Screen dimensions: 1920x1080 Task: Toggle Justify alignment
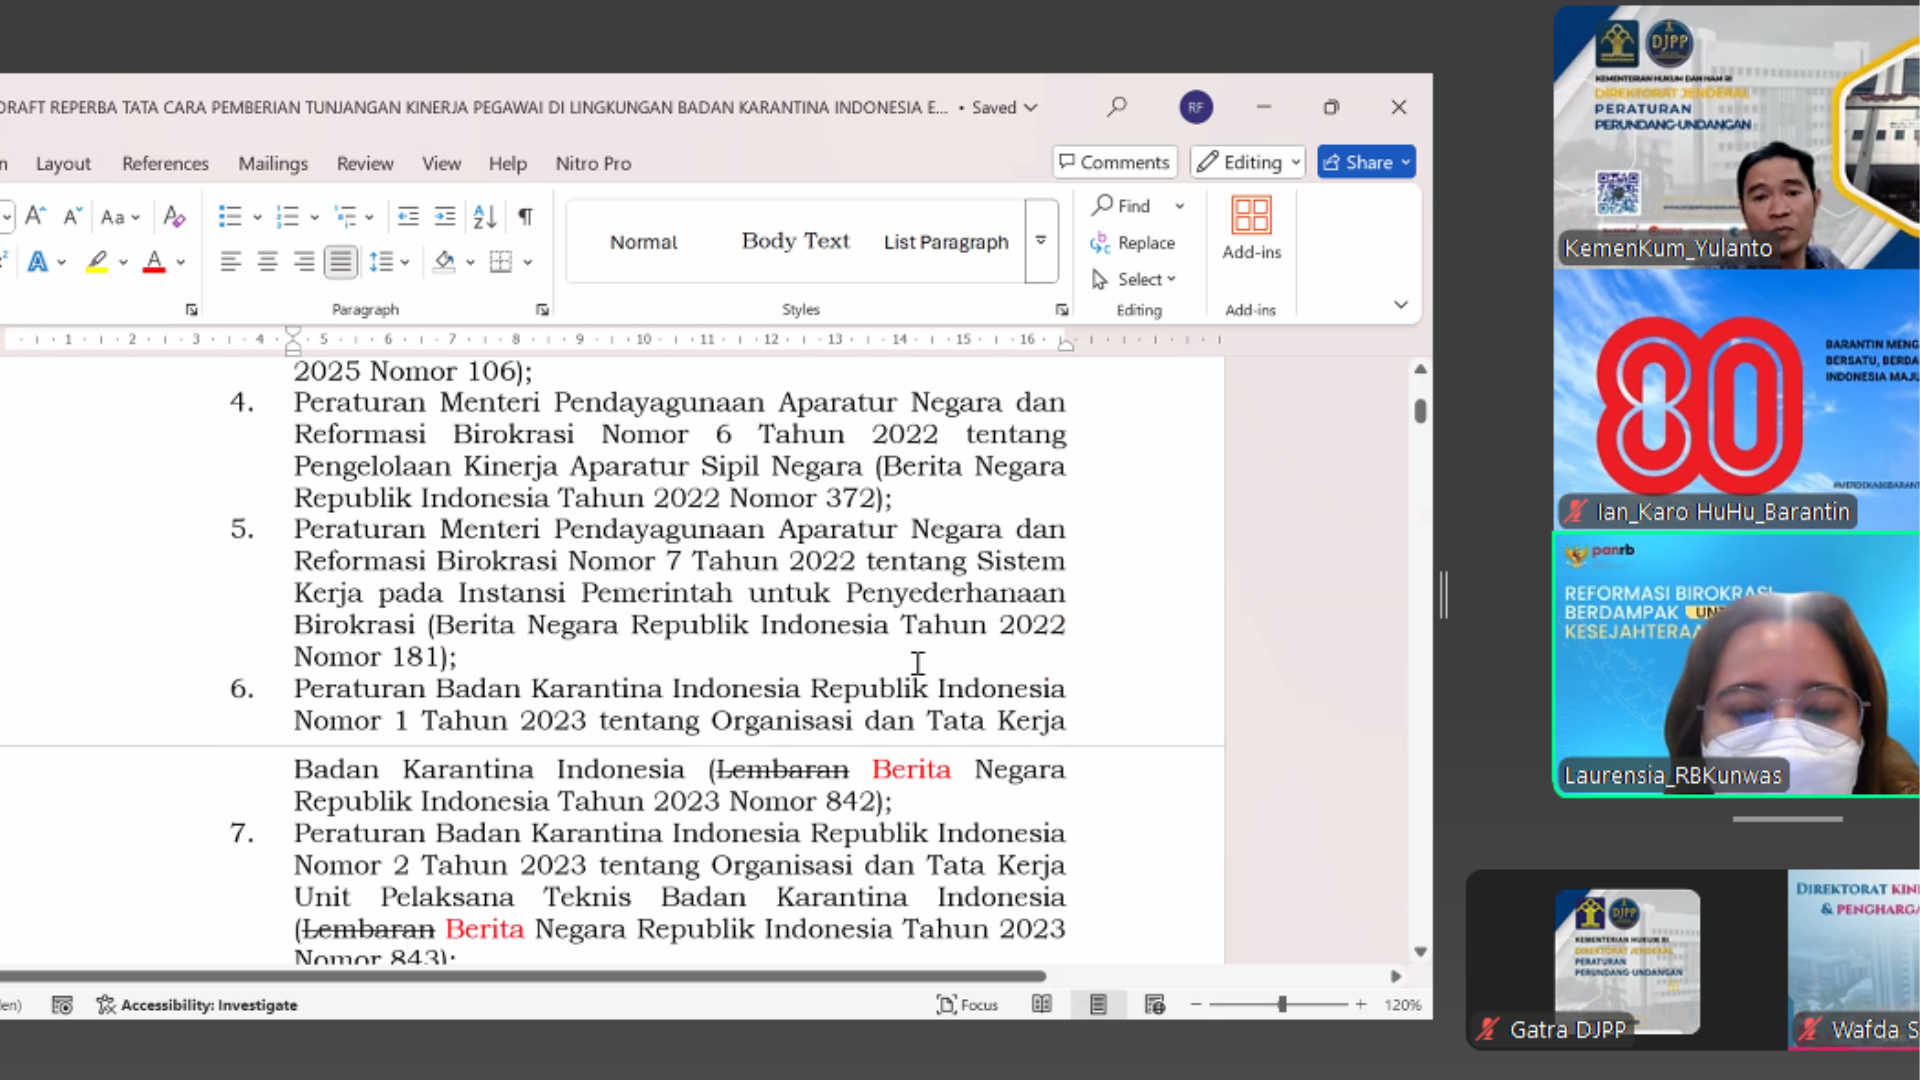tap(341, 262)
